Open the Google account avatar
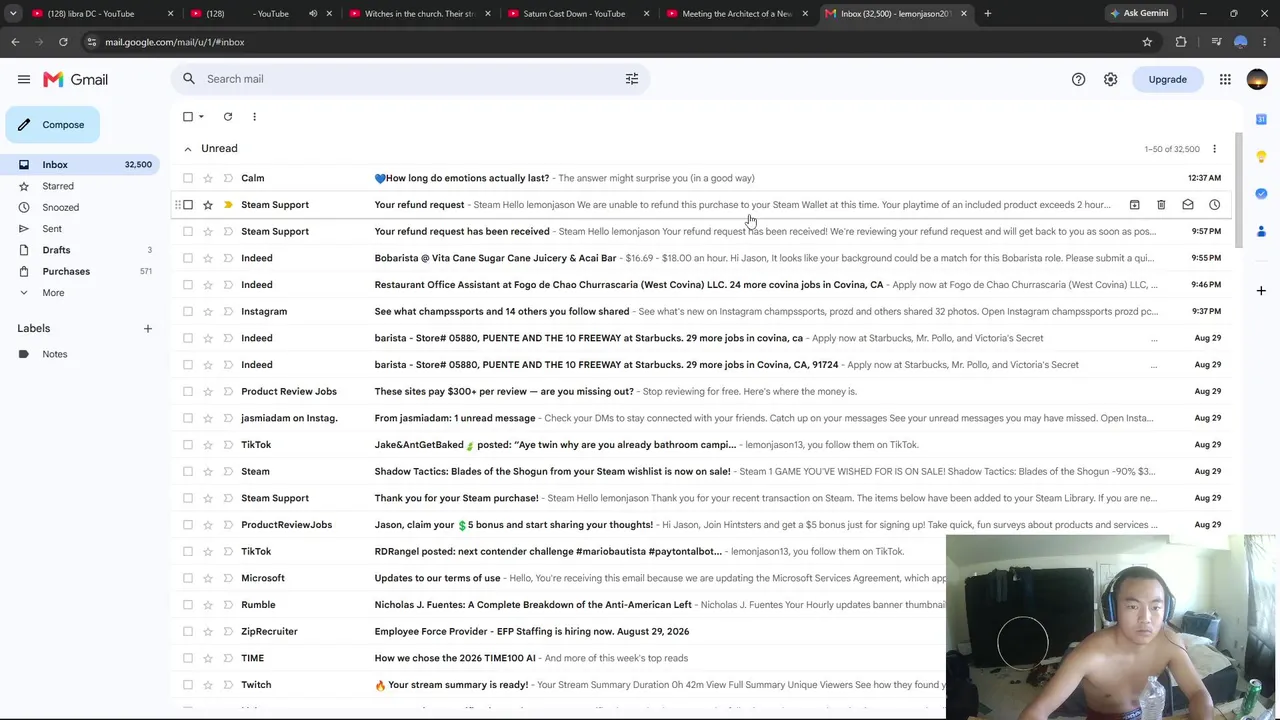1280x720 pixels. pos(1257,79)
